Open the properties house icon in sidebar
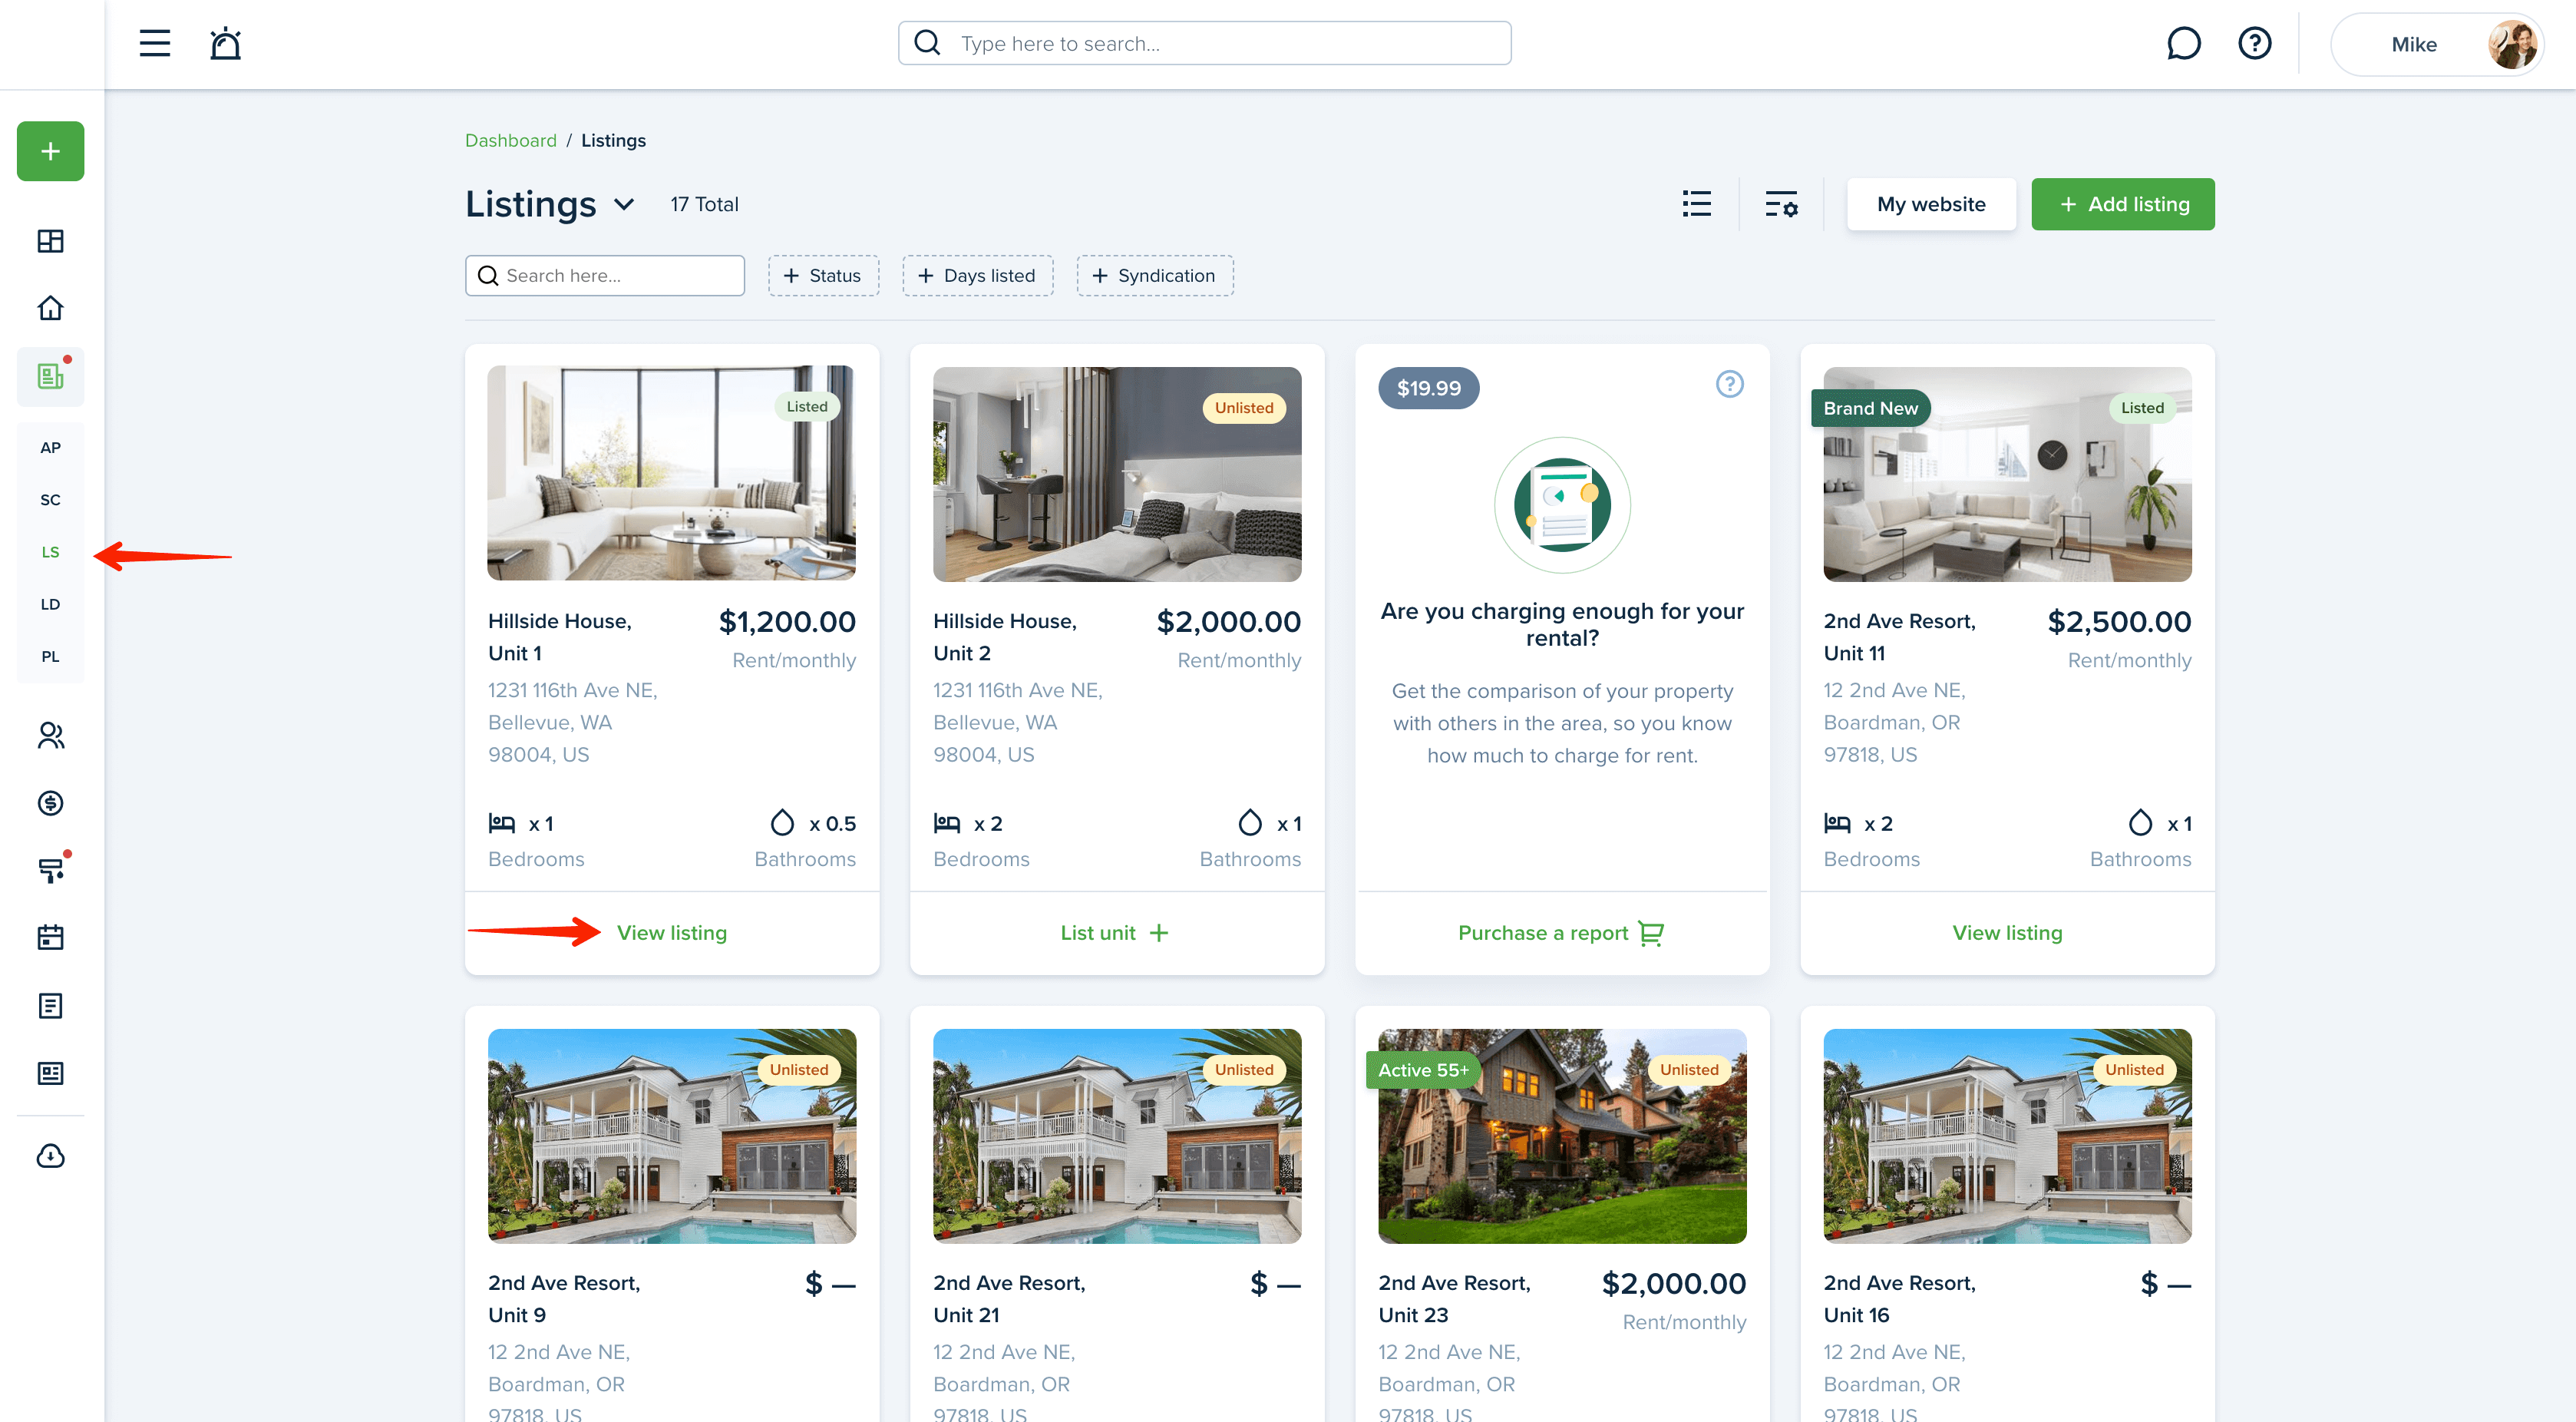The width and height of the screenshot is (2576, 1422). (50, 308)
